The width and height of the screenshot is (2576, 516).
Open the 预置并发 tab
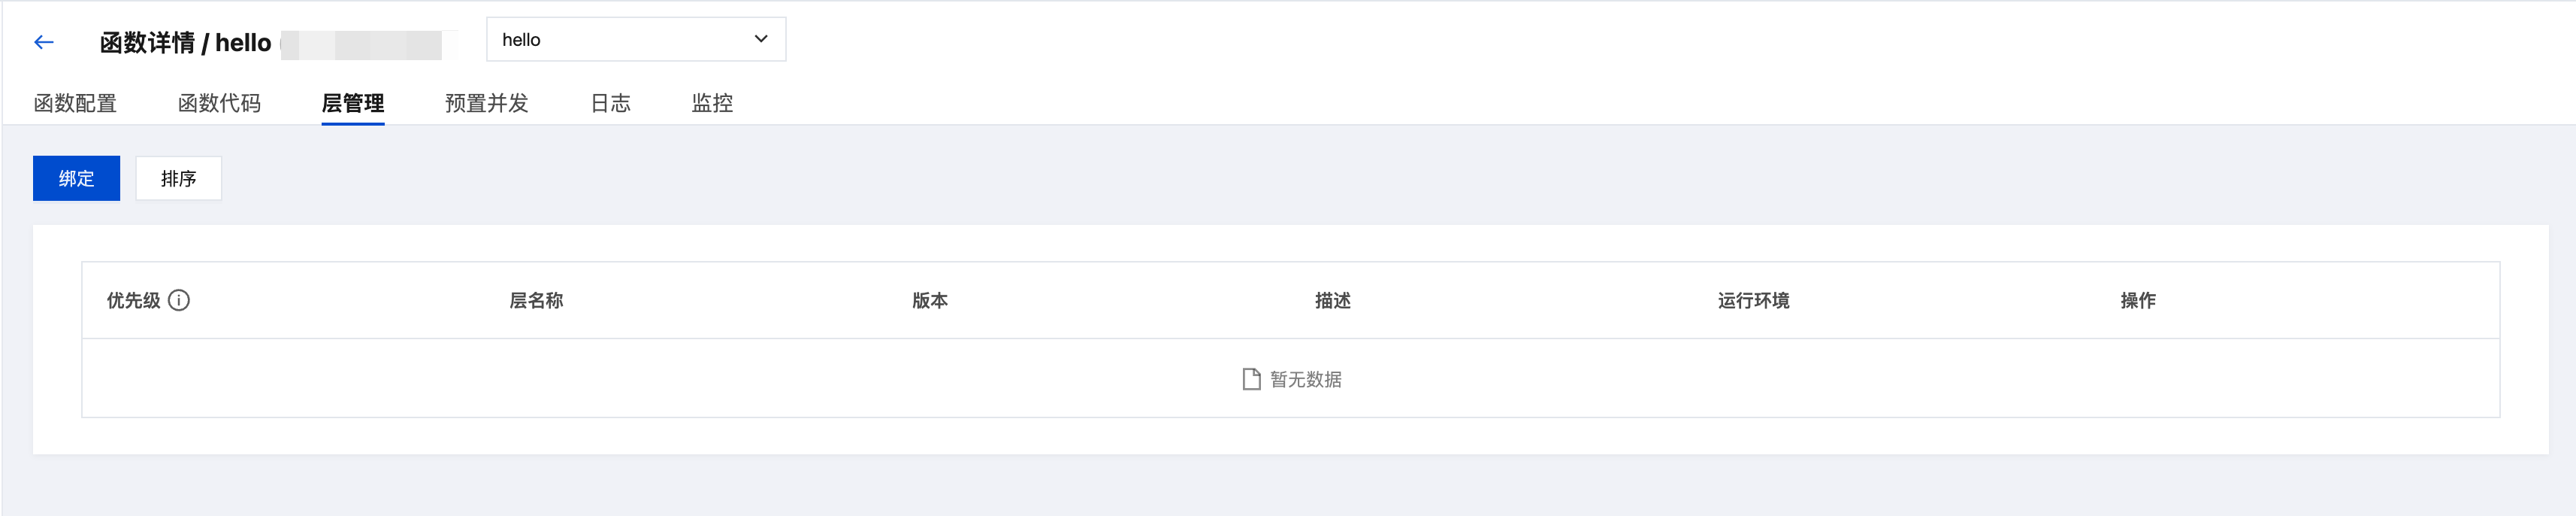click(486, 103)
